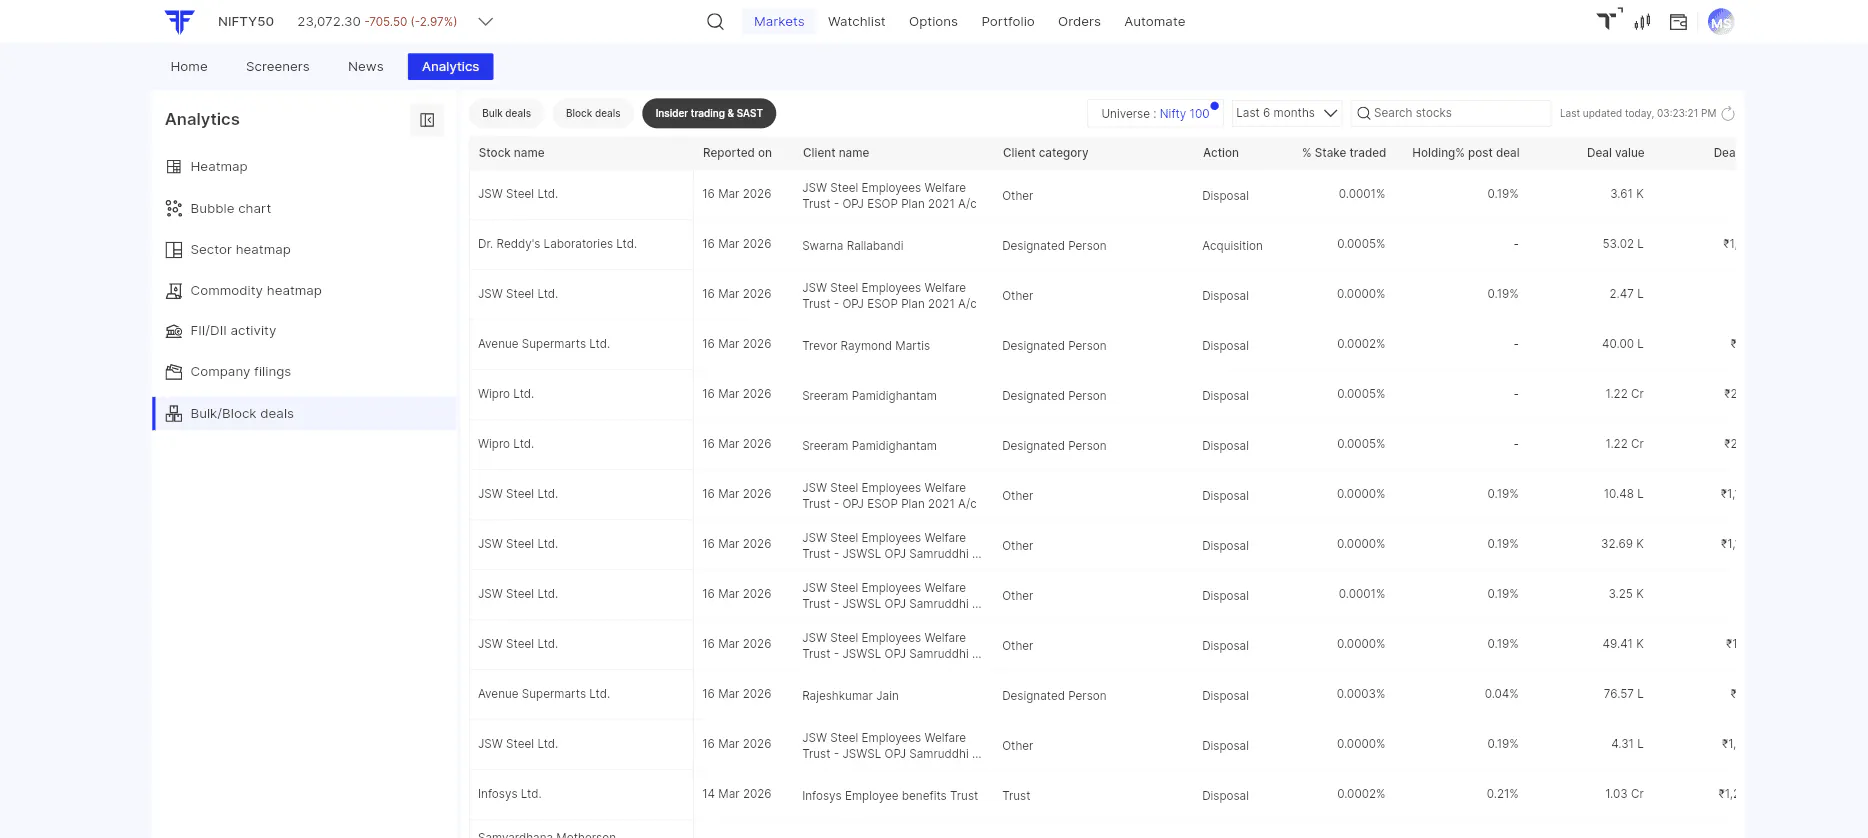1868x838 pixels.
Task: Open Heatmap in the Analytics sidebar
Action: [305, 167]
